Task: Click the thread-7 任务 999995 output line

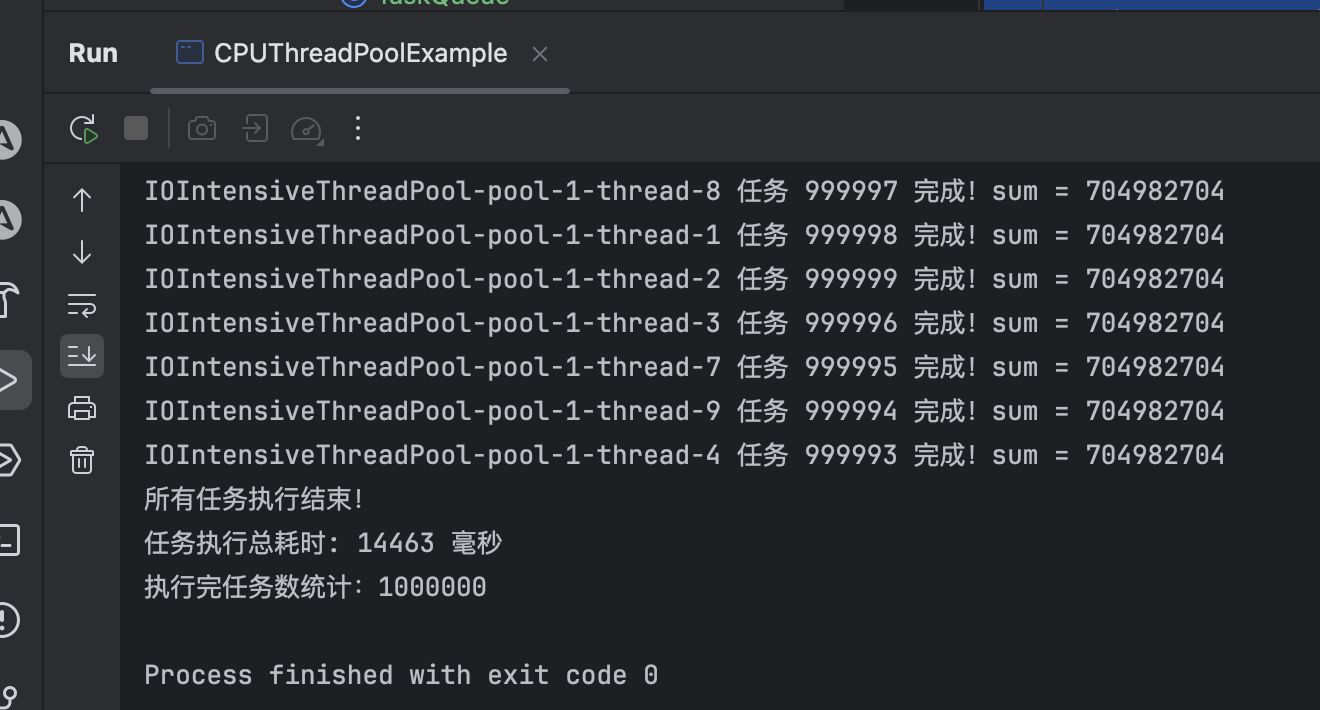Action: (684, 367)
